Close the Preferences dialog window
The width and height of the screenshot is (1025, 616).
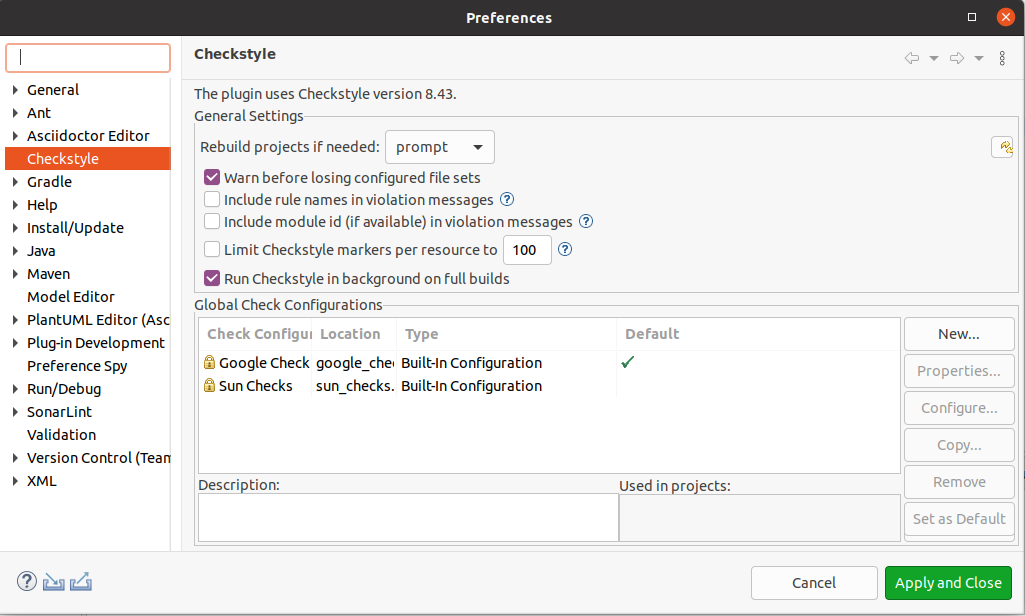1005,17
